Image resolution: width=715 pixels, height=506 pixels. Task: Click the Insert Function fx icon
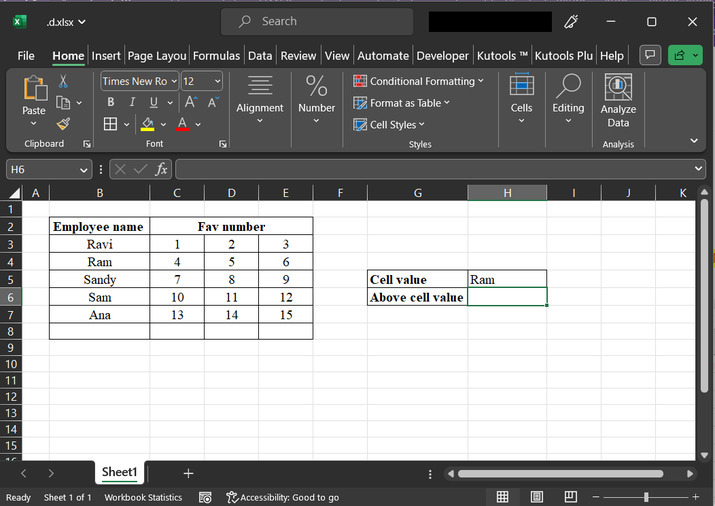click(x=161, y=169)
